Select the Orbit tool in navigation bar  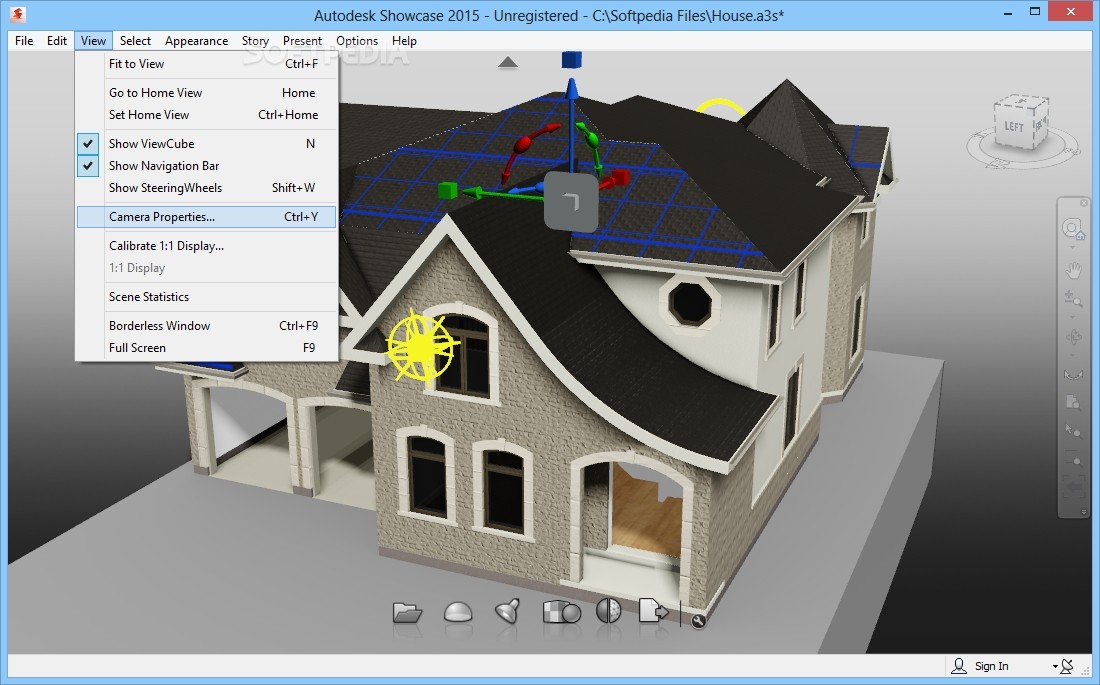point(1073,338)
